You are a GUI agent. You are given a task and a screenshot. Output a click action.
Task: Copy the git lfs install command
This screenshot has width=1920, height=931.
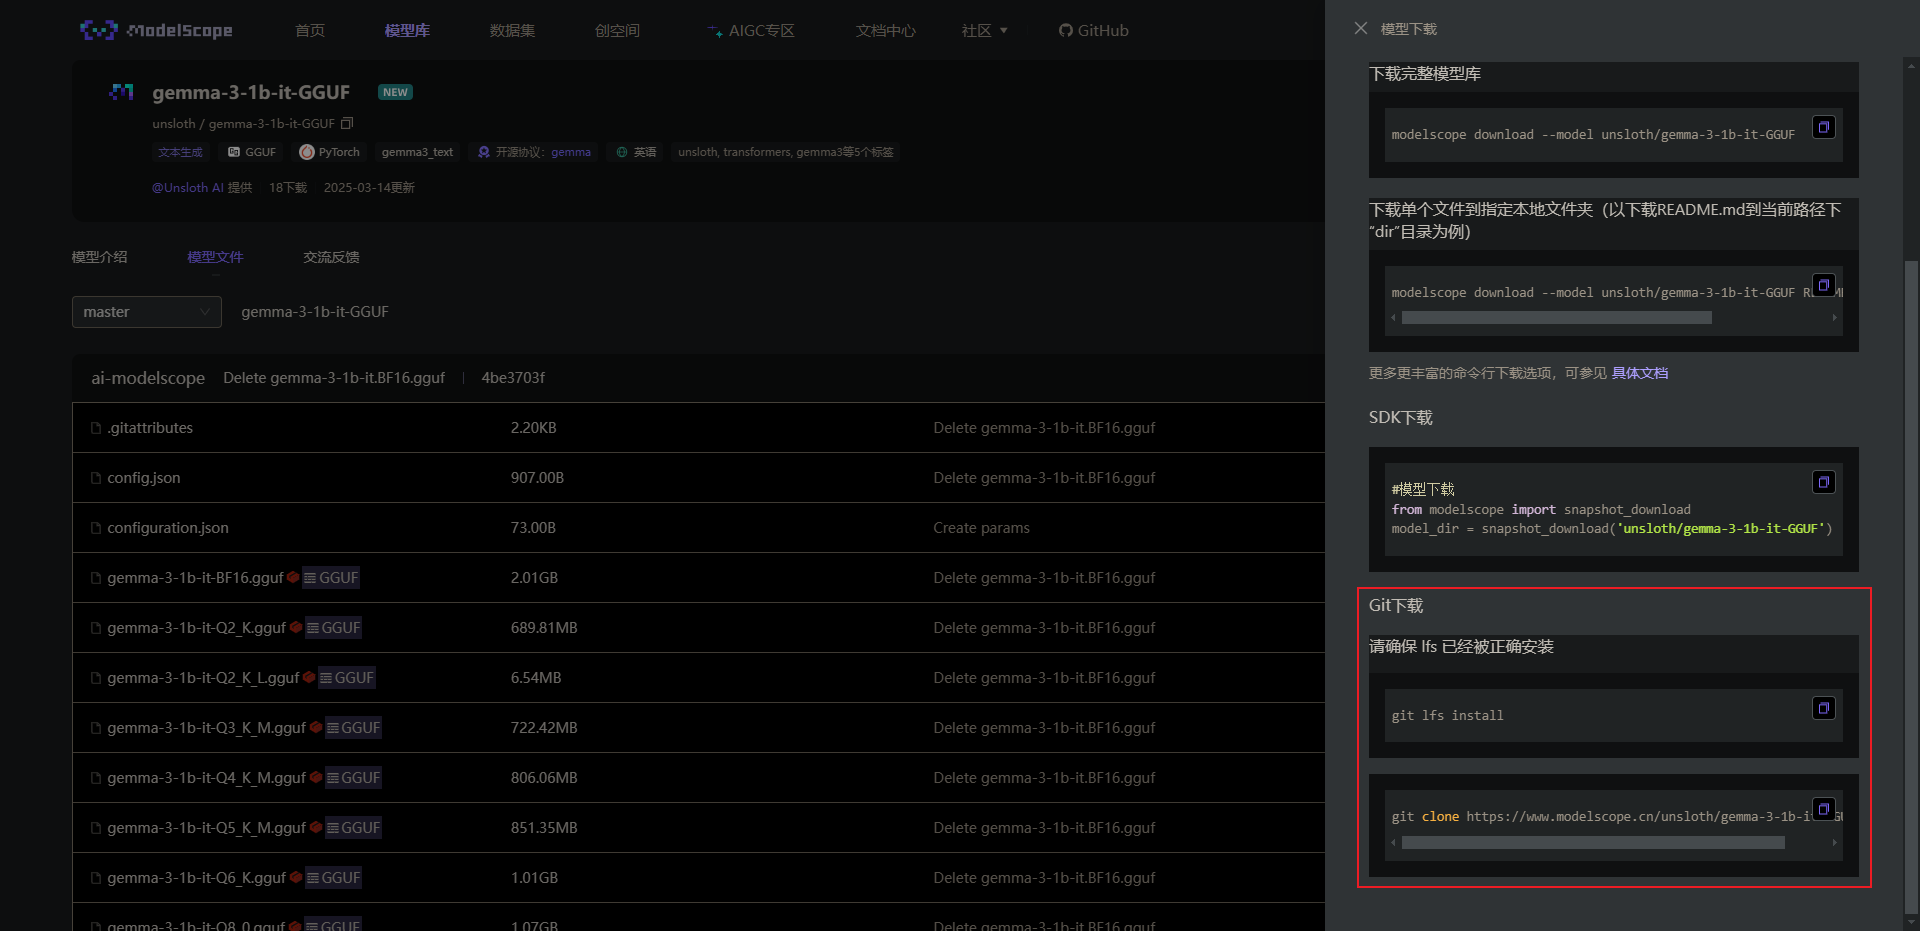coord(1824,708)
